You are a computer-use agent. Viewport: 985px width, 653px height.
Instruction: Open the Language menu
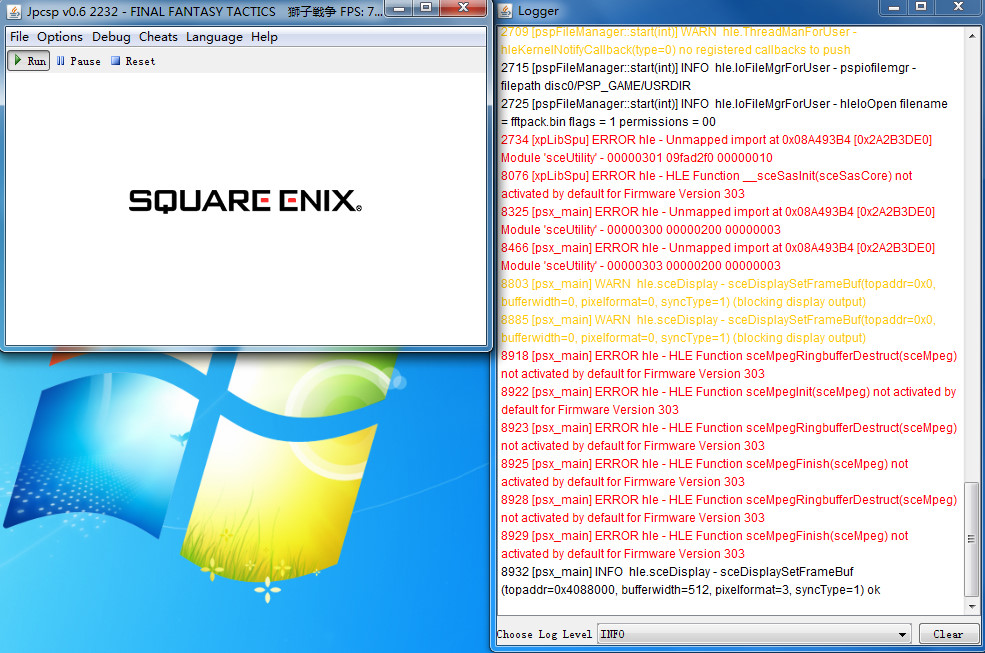pos(214,37)
